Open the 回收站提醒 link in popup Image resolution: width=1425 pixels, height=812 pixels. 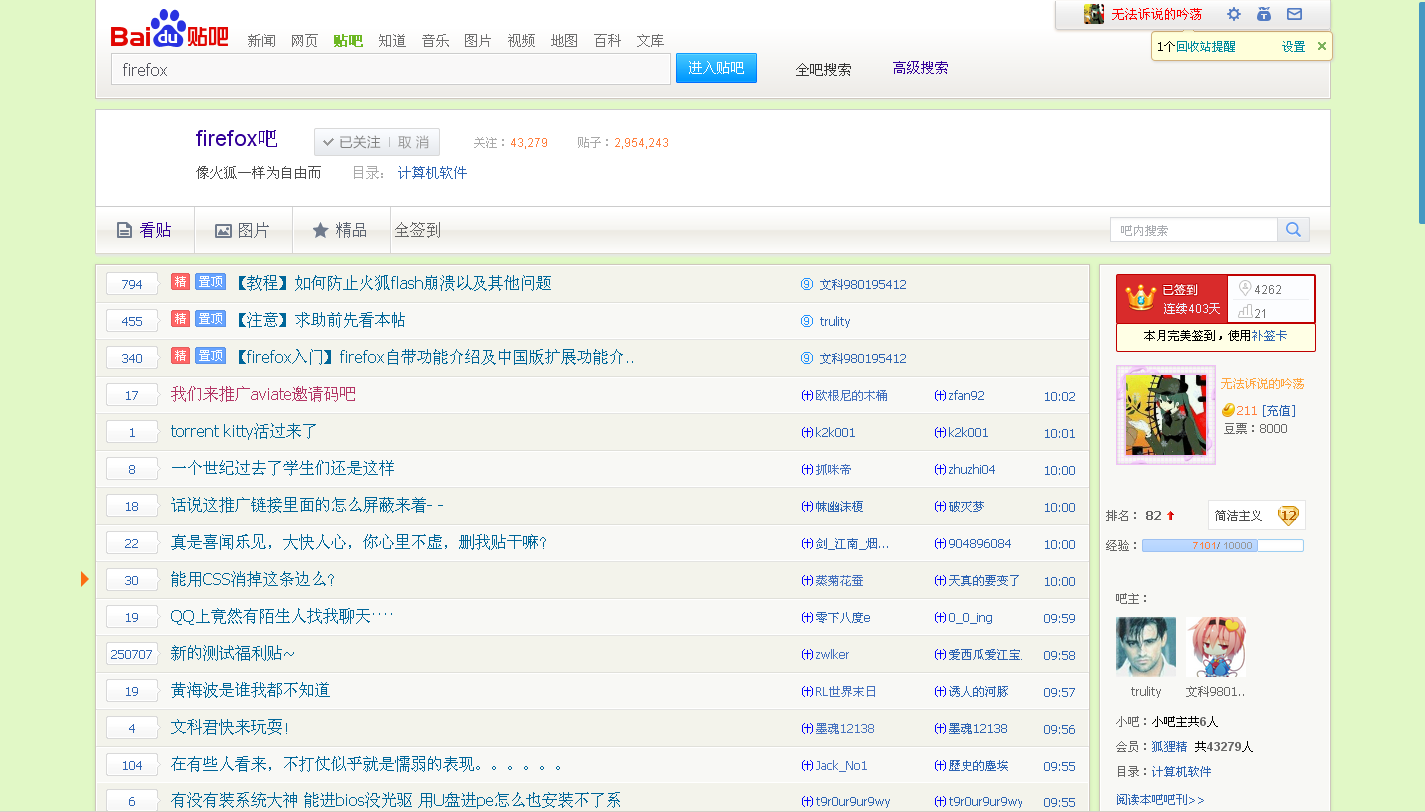(1205, 46)
